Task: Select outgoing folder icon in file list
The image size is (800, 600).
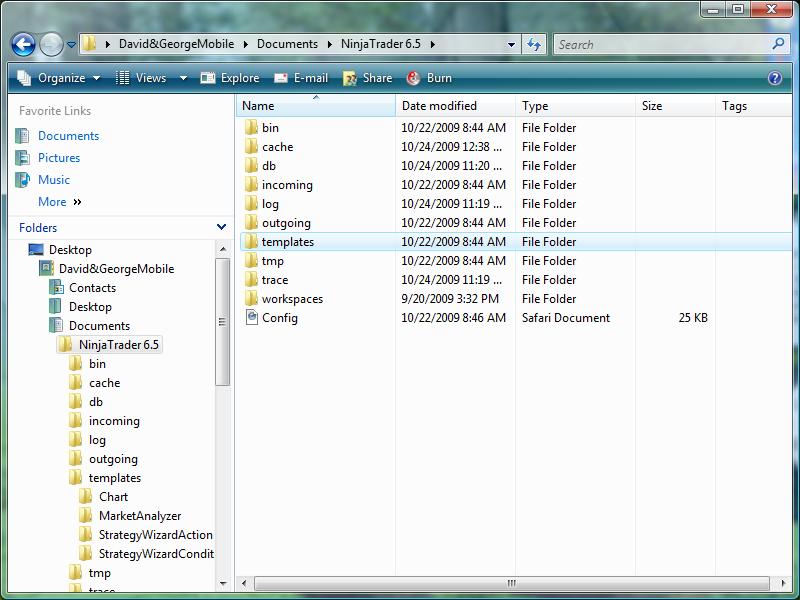Action: [x=251, y=222]
